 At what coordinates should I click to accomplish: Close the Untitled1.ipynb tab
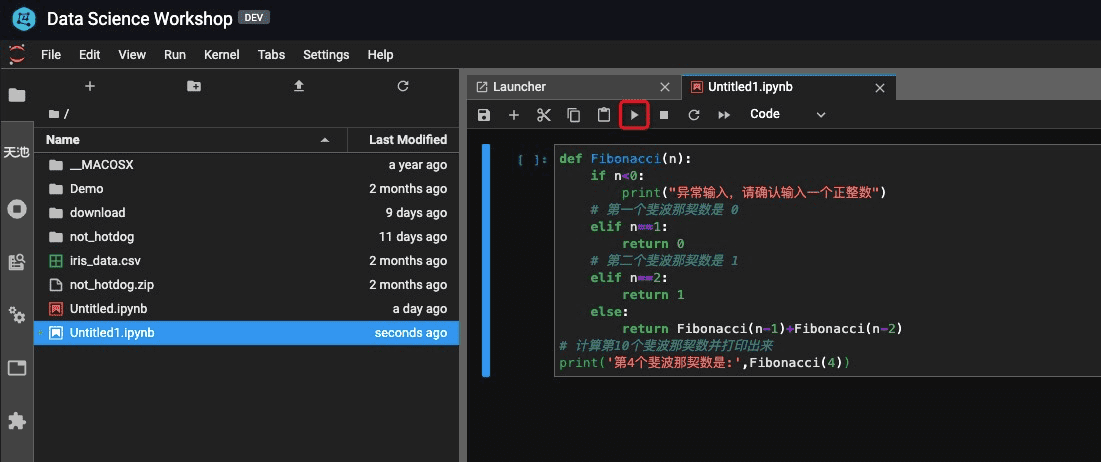point(880,88)
